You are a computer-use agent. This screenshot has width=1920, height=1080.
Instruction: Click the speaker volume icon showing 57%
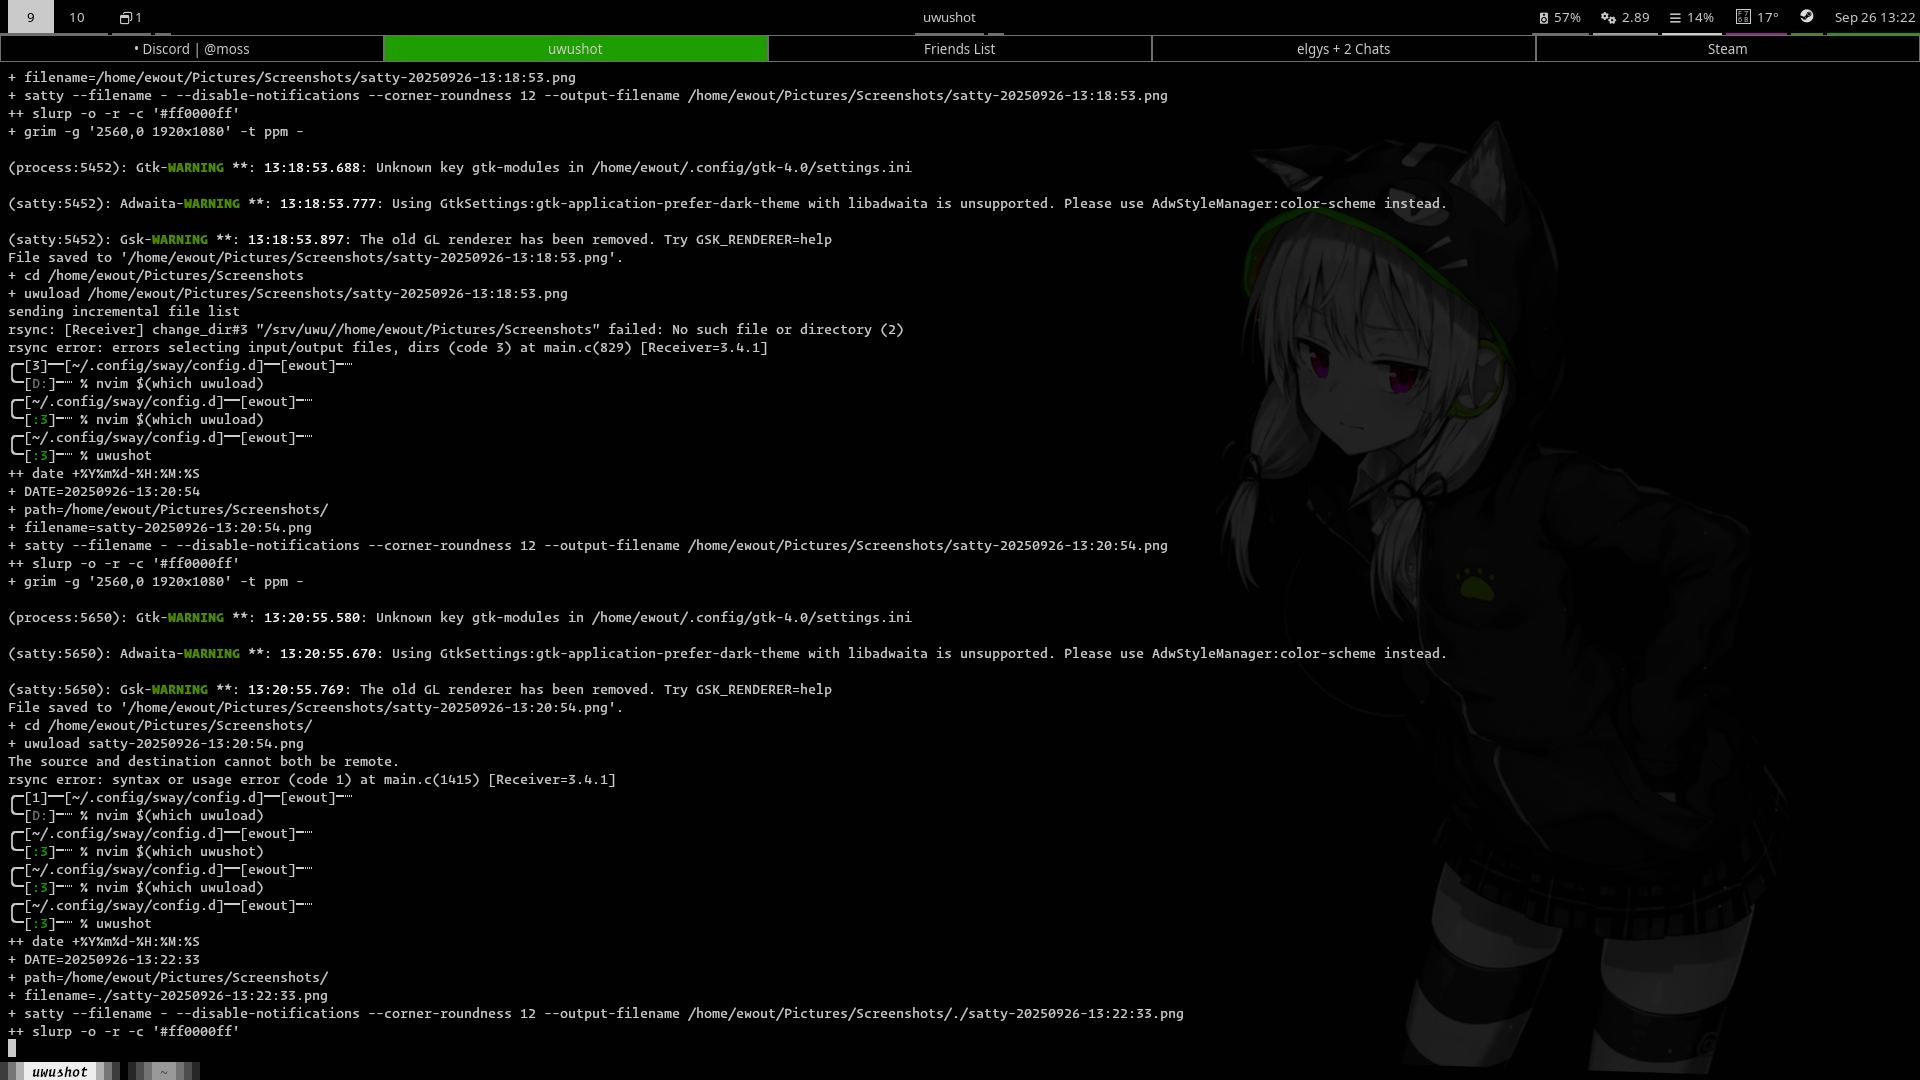tap(1544, 17)
